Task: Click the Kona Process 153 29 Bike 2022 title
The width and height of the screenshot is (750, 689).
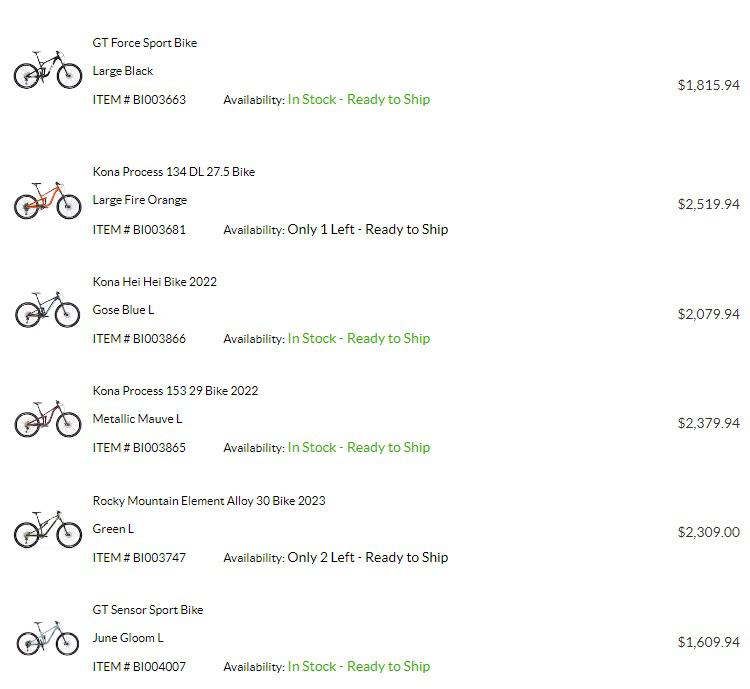Action: (175, 391)
